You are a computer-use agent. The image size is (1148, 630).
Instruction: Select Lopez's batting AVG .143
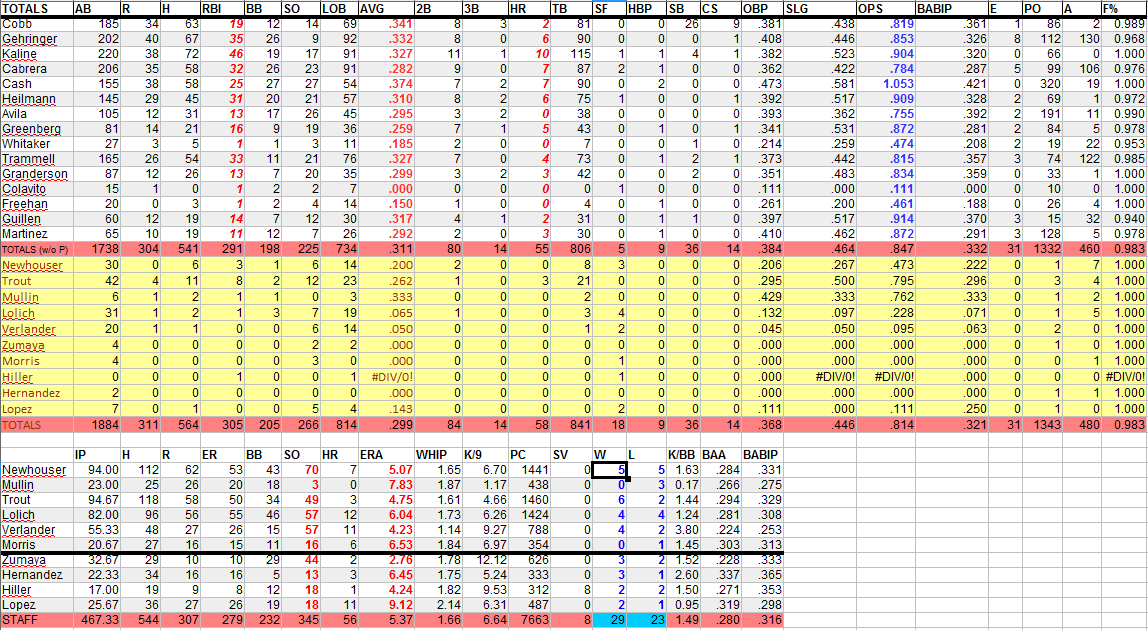[386, 410]
